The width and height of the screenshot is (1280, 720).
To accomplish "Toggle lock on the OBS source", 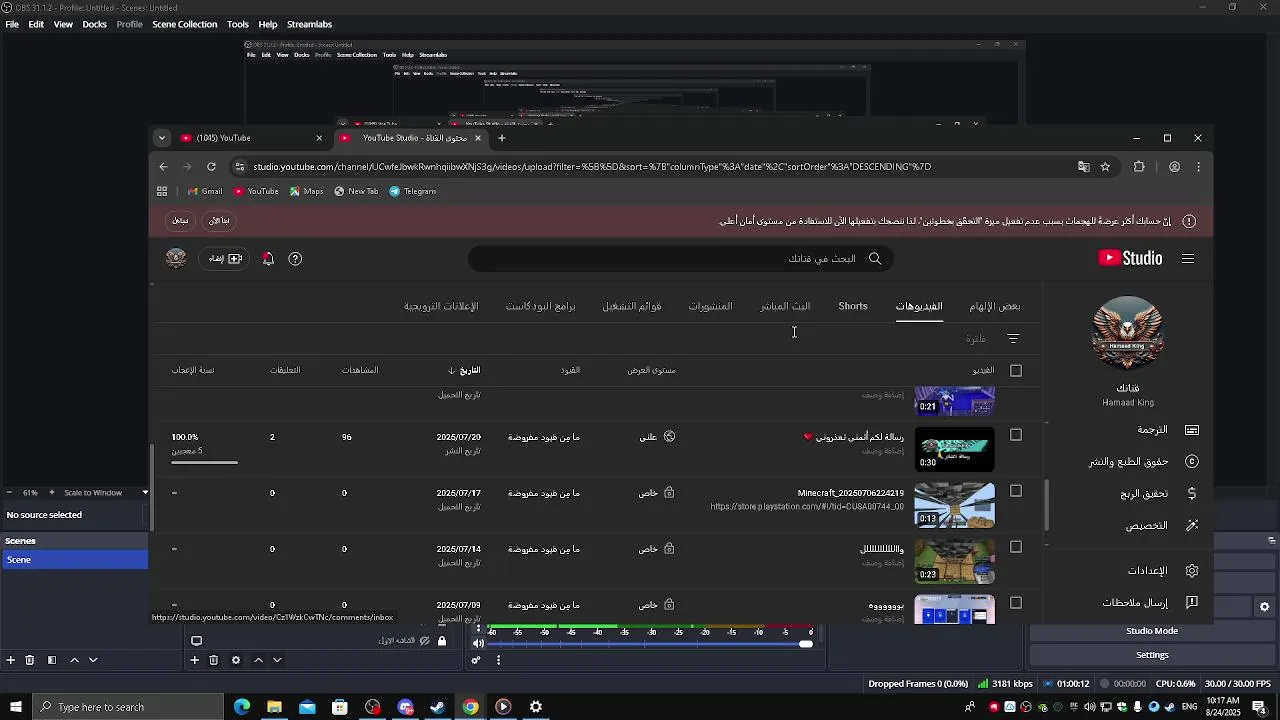I will click(442, 641).
